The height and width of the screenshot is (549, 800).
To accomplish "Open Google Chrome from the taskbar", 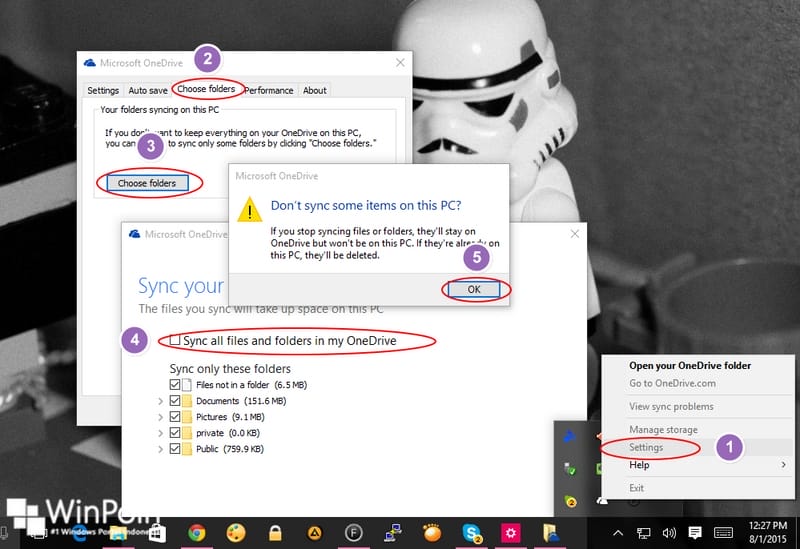I will point(198,532).
